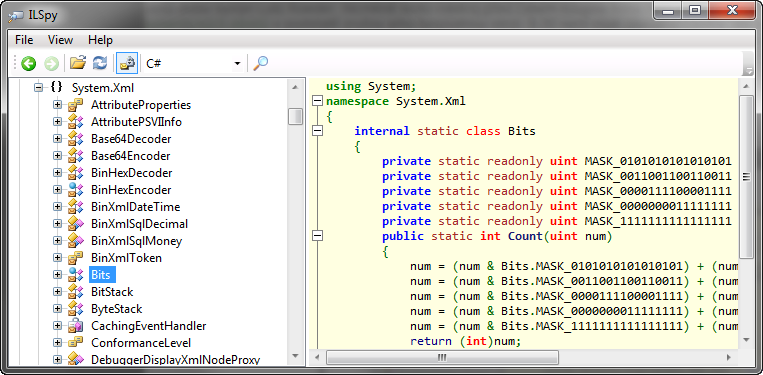Click the tree panel vertical scrollbar thumb
The width and height of the screenshot is (763, 375).
point(295,117)
